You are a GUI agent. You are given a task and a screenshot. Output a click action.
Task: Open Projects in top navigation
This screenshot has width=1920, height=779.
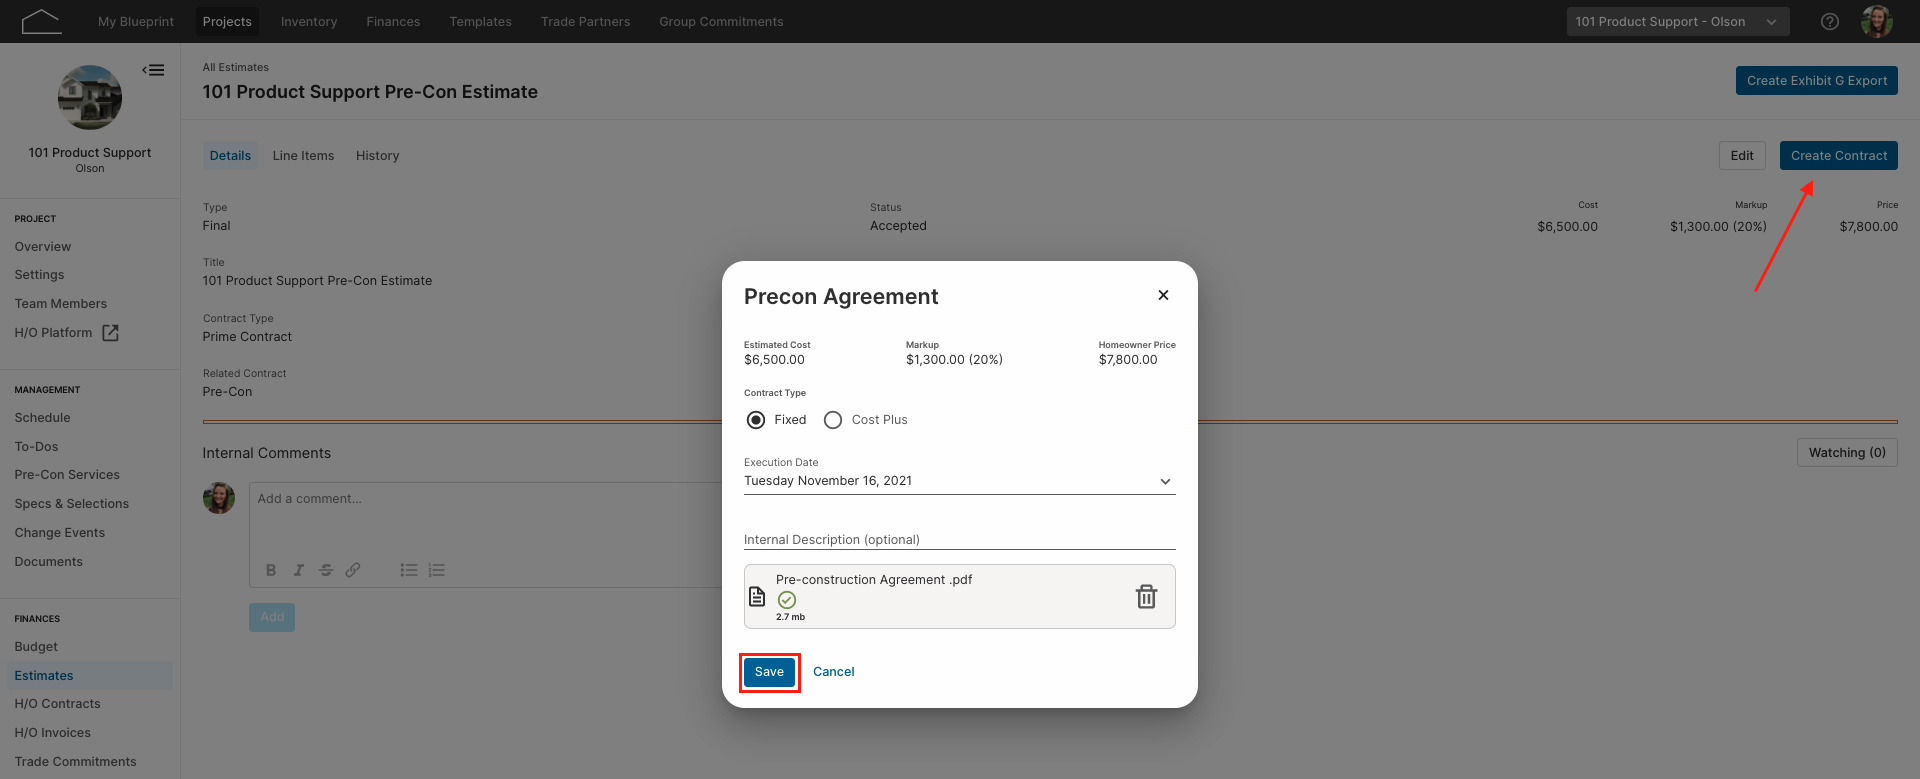(x=227, y=21)
